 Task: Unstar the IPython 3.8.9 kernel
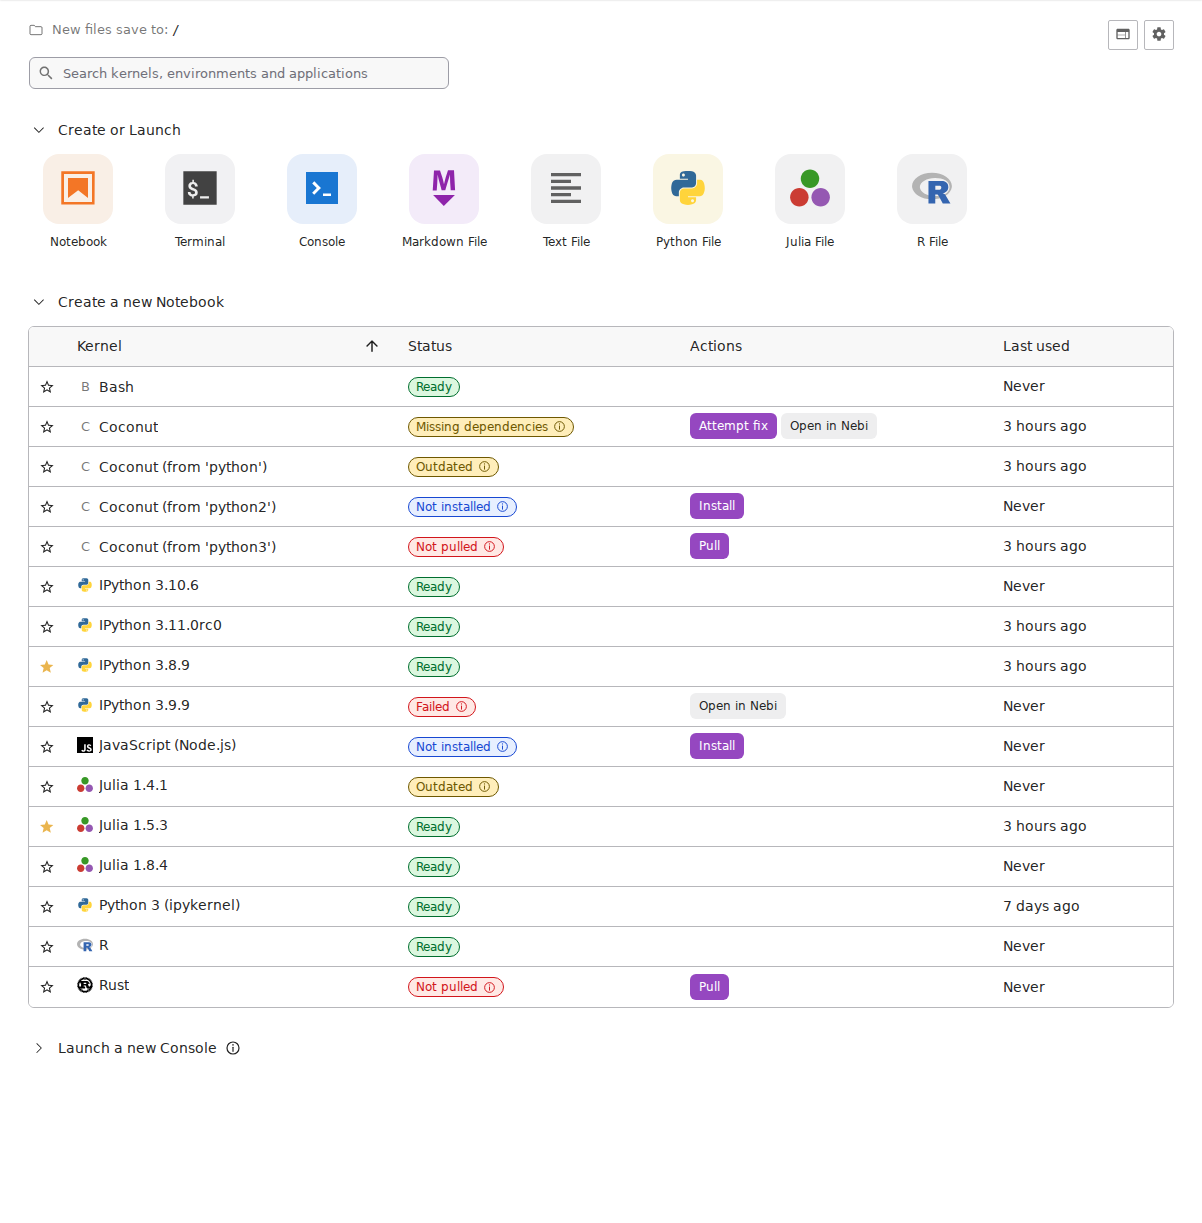tap(47, 667)
